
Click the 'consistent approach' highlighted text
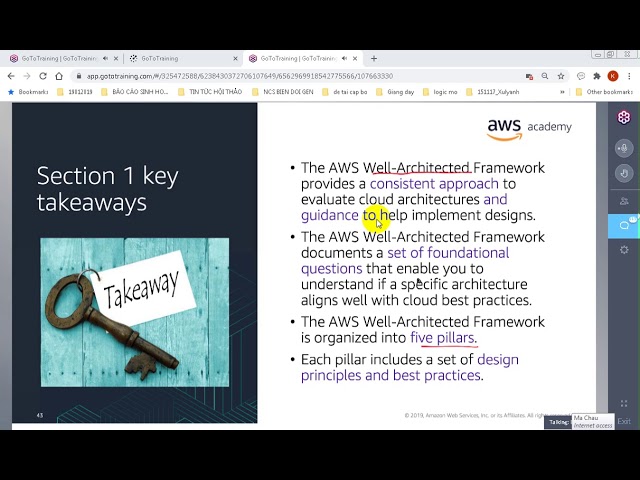[434, 184]
